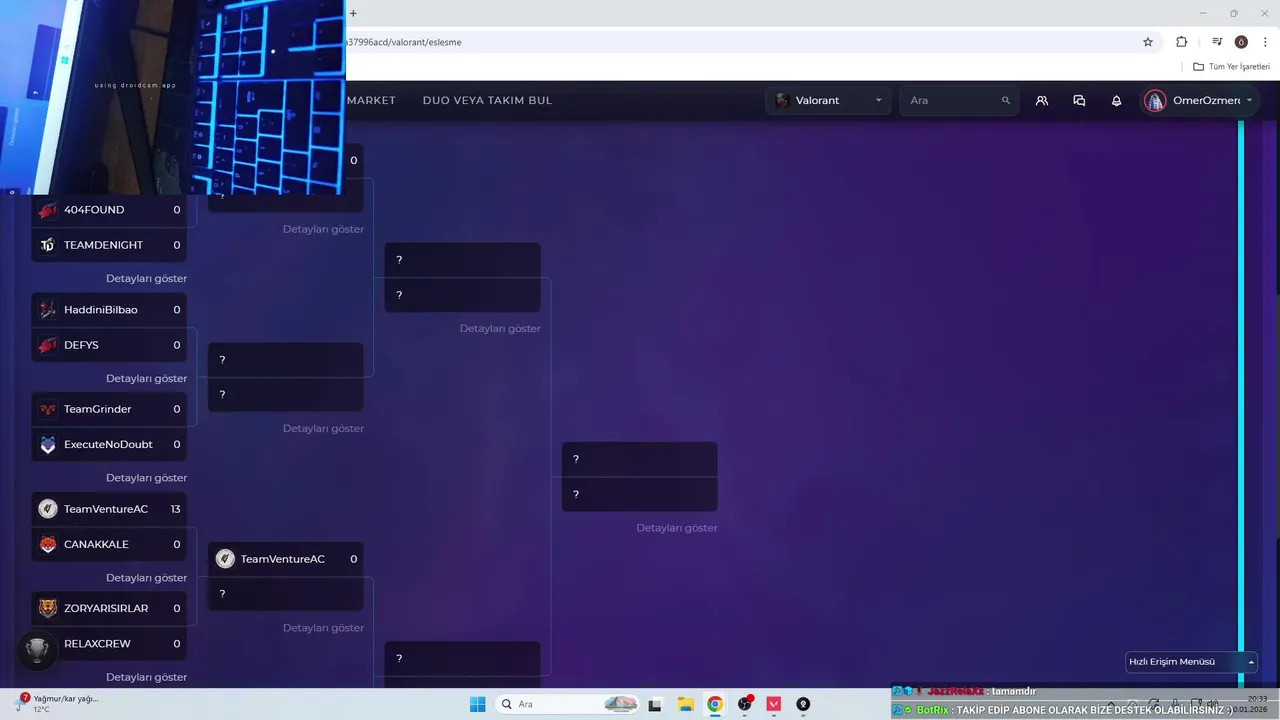Bookmark this page with the star icon
This screenshot has height=720, width=1280.
1148,42
